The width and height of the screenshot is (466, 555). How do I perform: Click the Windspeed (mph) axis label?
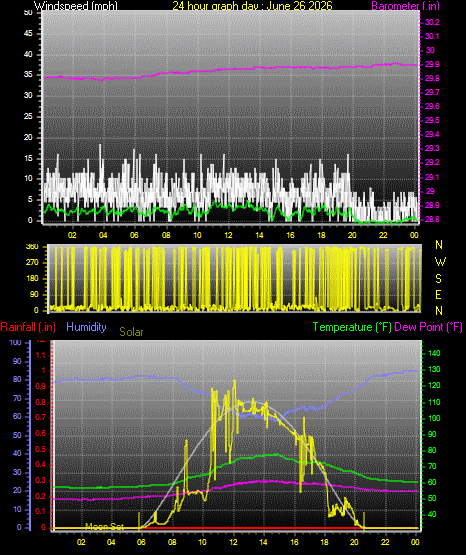coord(76,5)
